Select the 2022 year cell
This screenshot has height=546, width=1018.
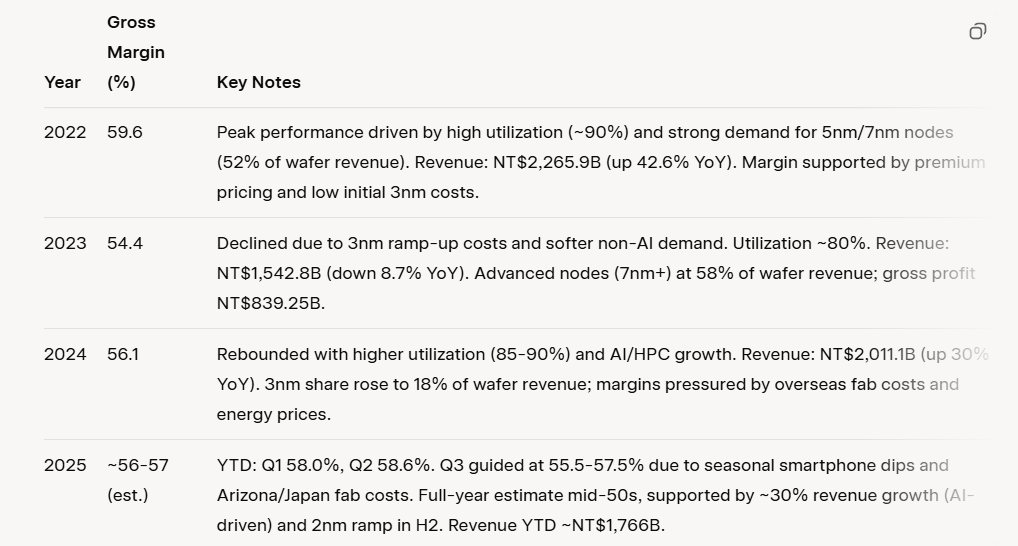(65, 133)
